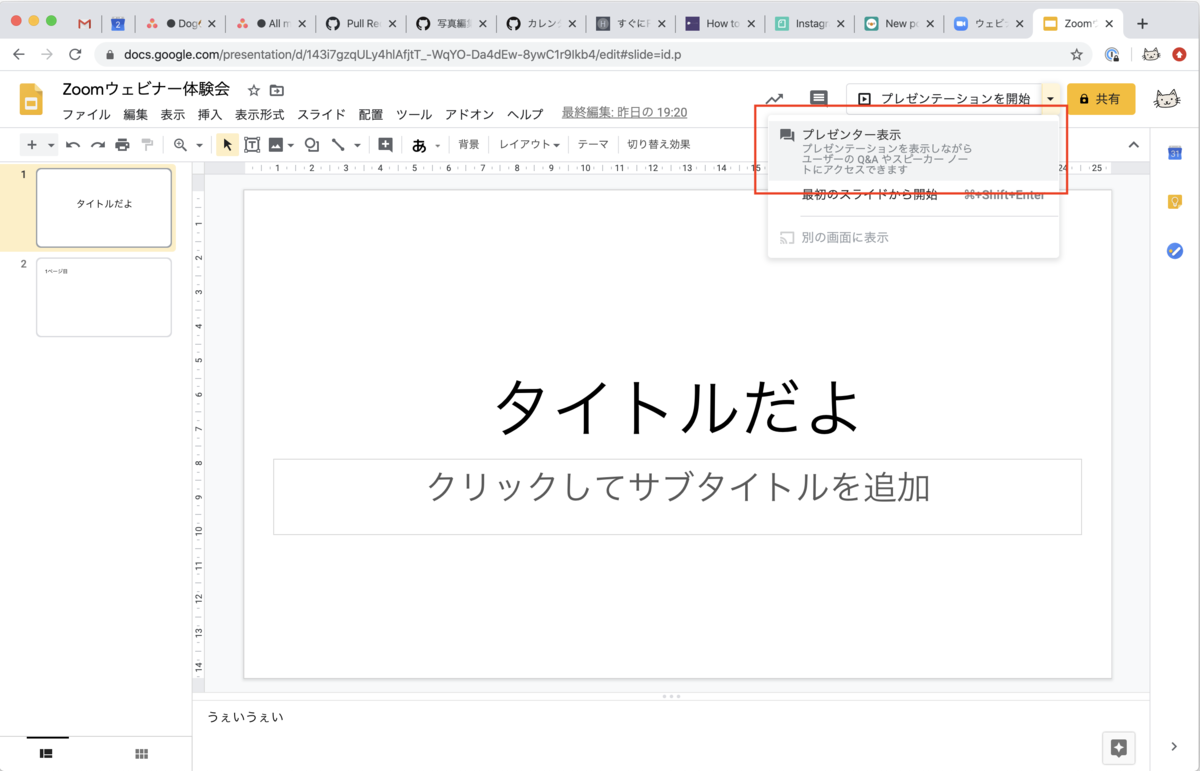Screen dimensions: 1200x771
Task: Open the レイアウト dropdown
Action: pos(529,145)
